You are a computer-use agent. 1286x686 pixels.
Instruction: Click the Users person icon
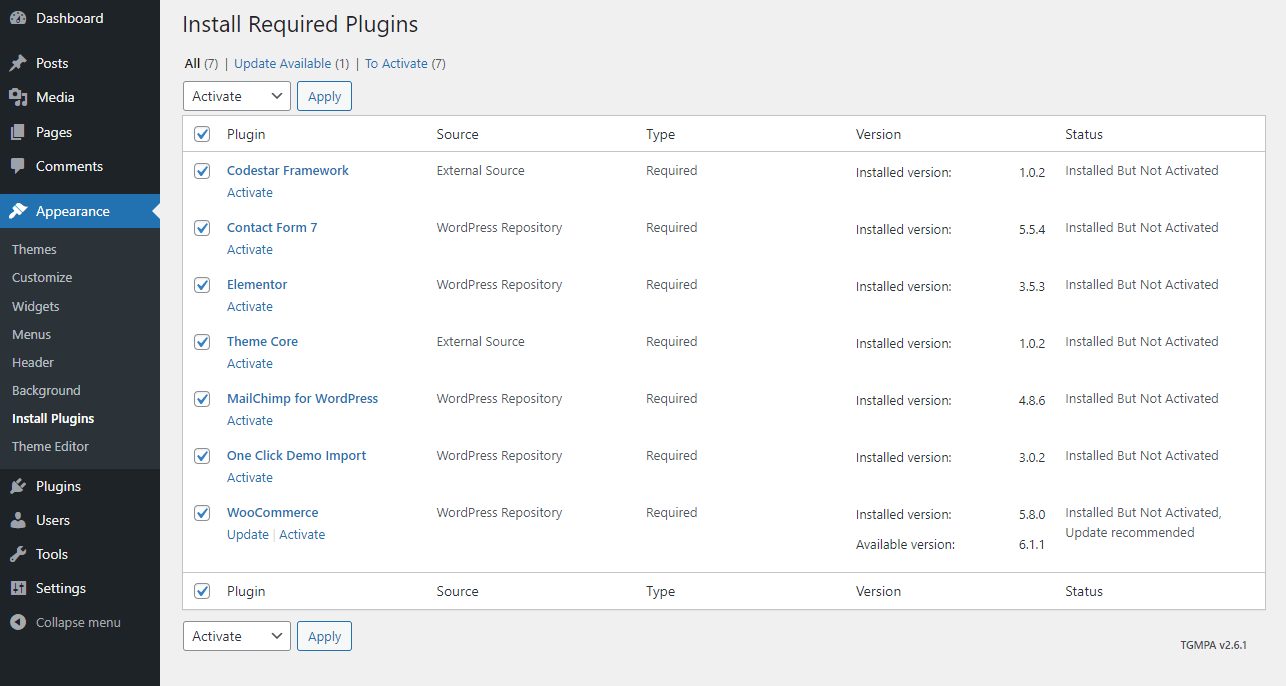click(18, 520)
